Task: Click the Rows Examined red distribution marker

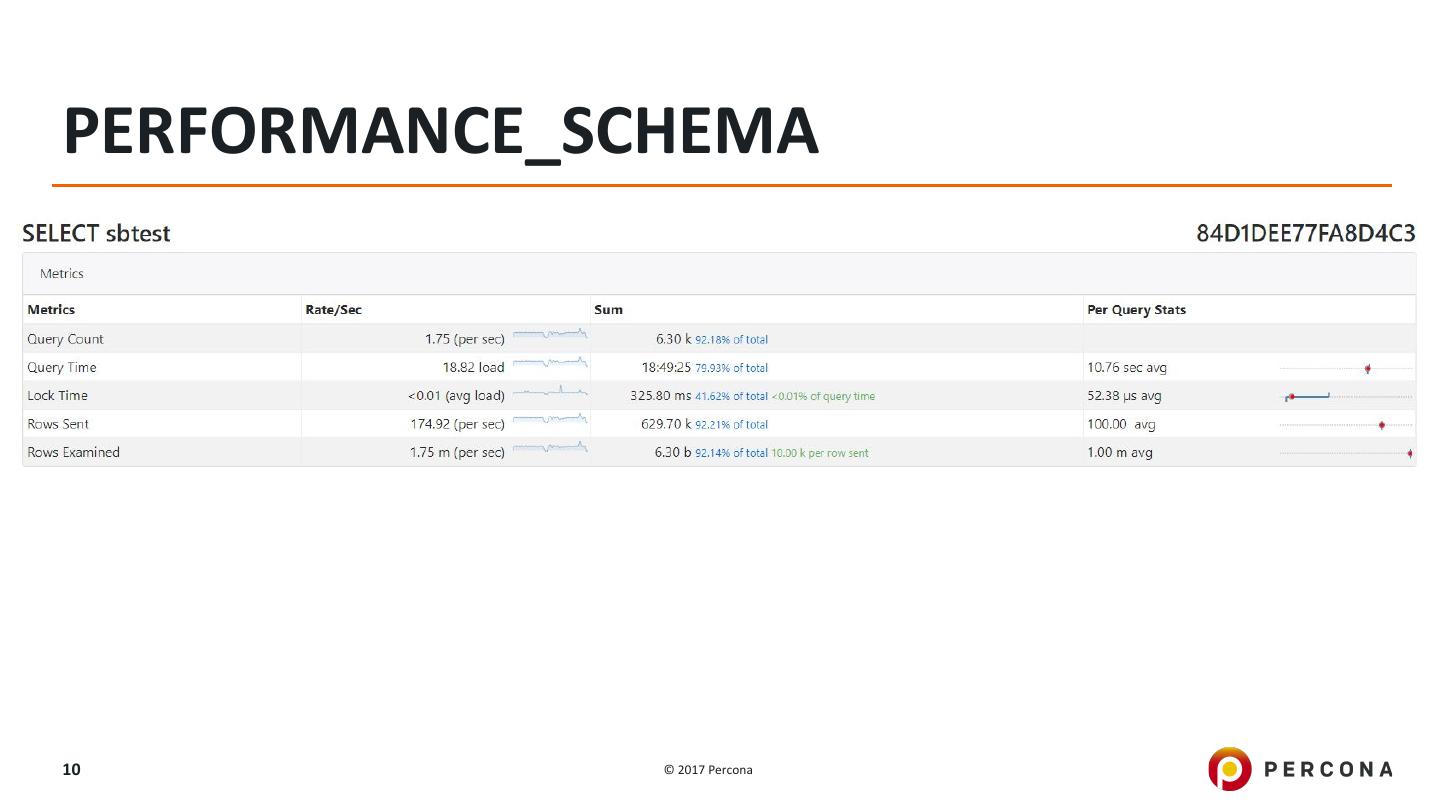Action: tap(1410, 454)
